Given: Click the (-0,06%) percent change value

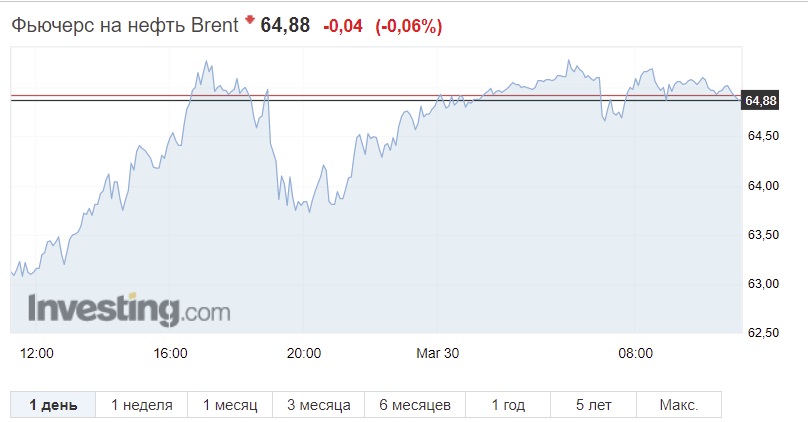Looking at the screenshot, I should coord(409,26).
